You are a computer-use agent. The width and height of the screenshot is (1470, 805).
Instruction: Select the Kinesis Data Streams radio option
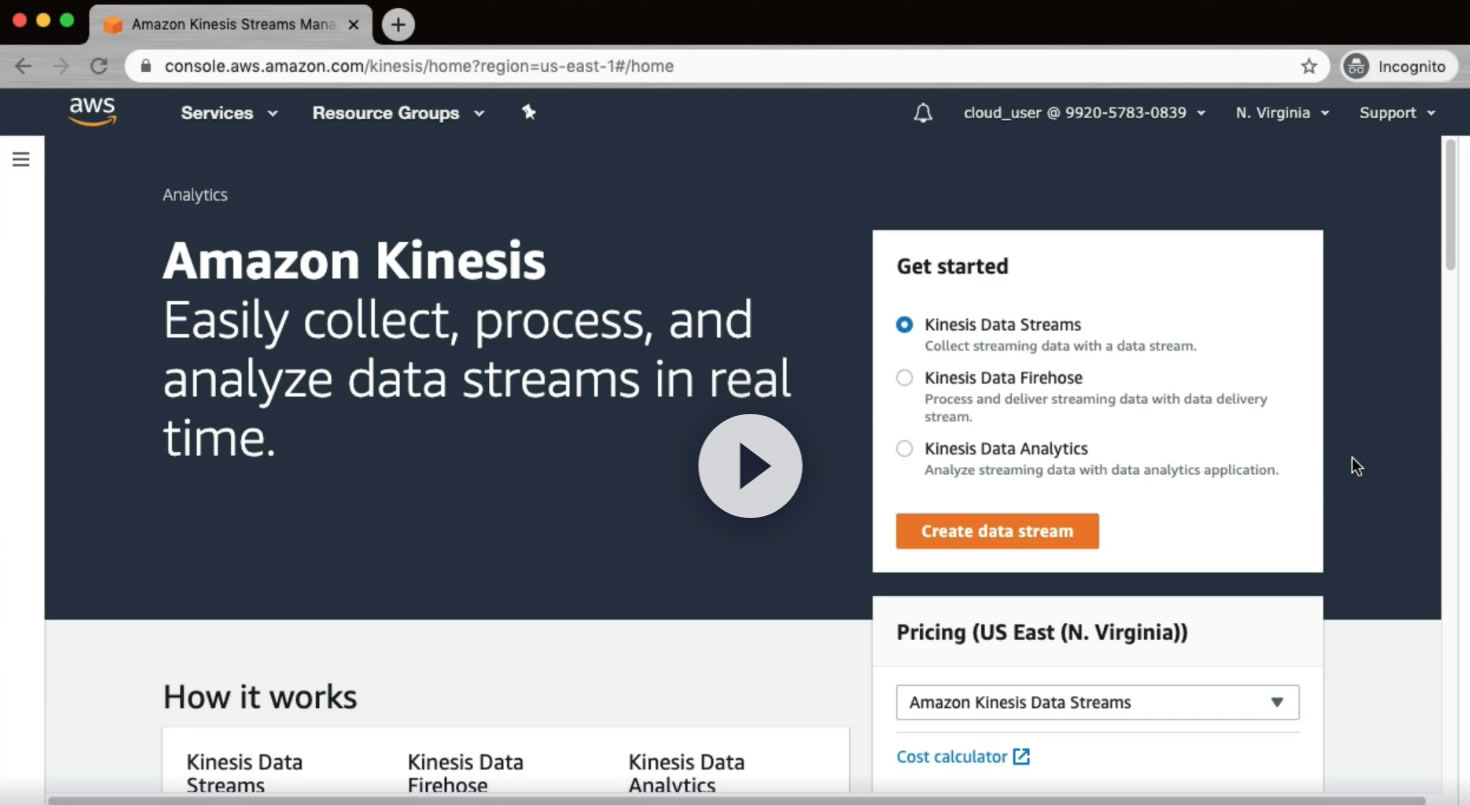(905, 325)
